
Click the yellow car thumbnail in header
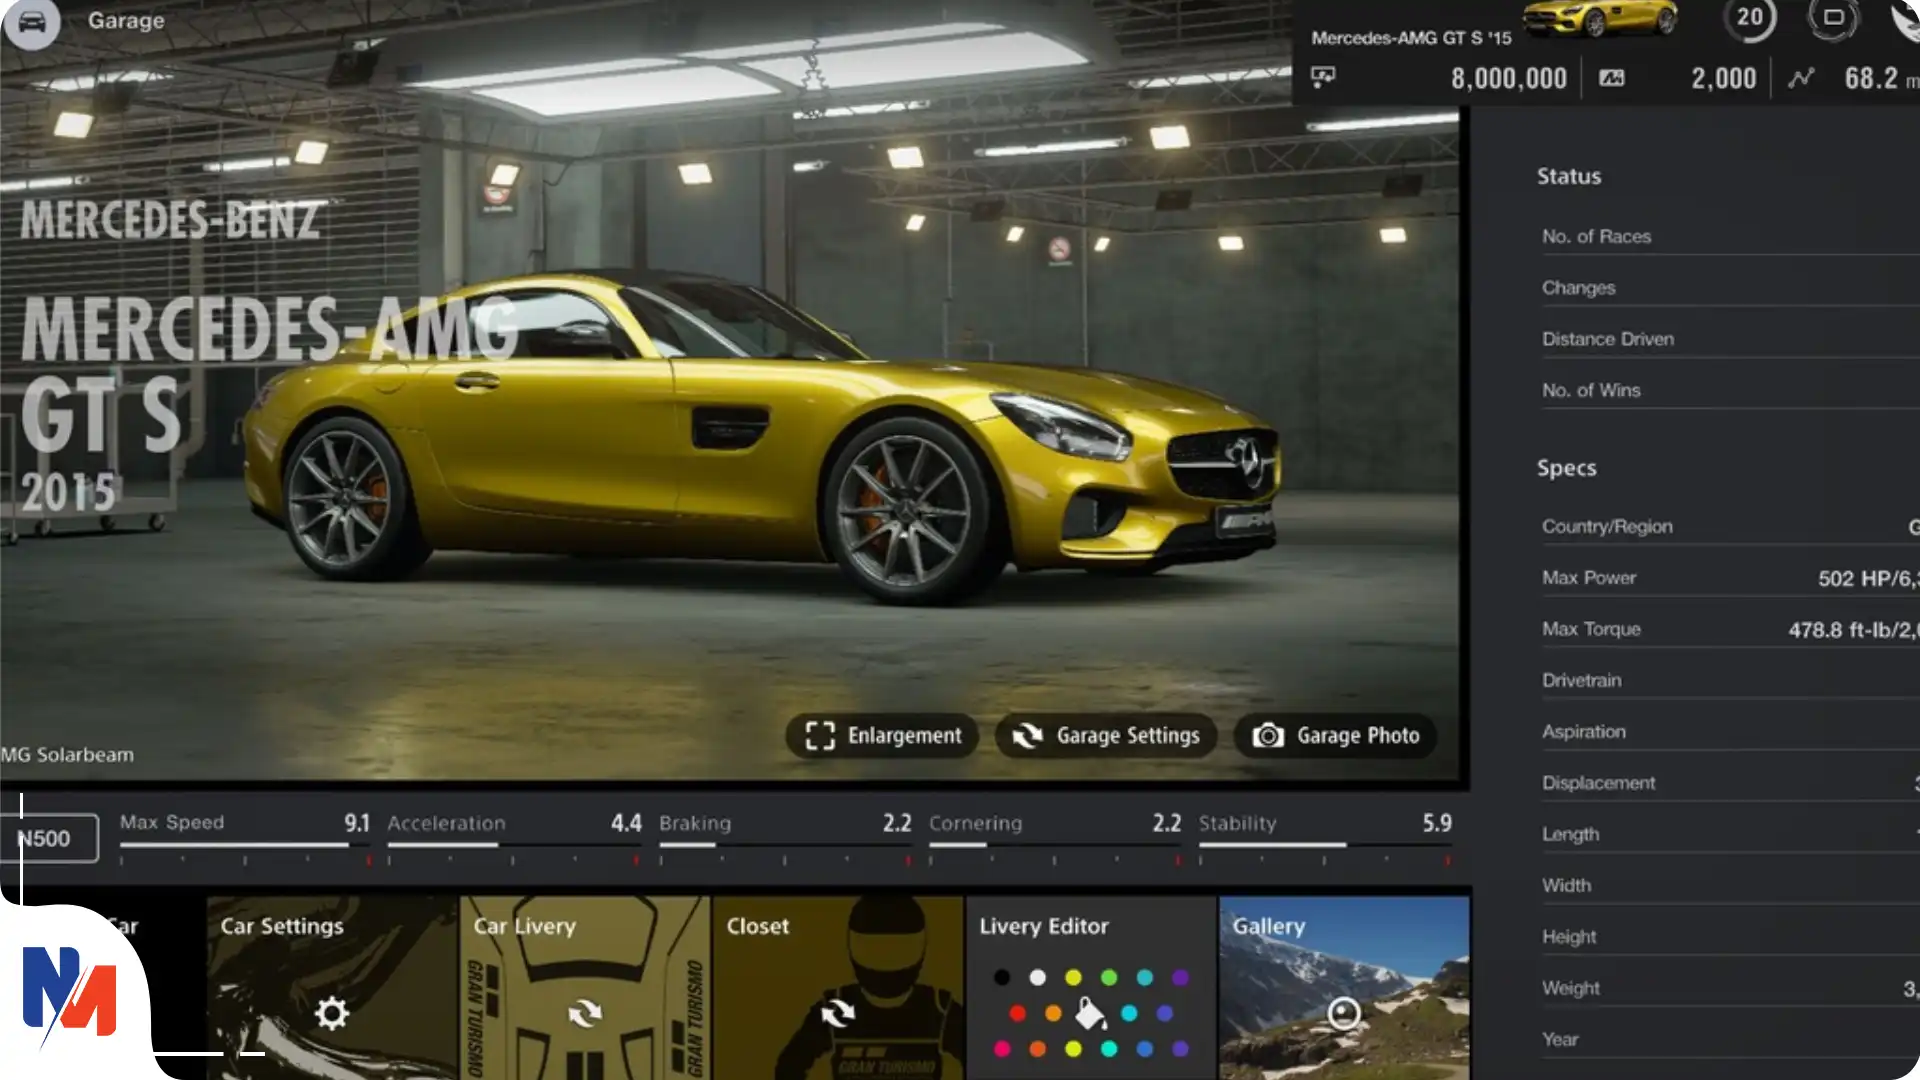[x=1600, y=18]
